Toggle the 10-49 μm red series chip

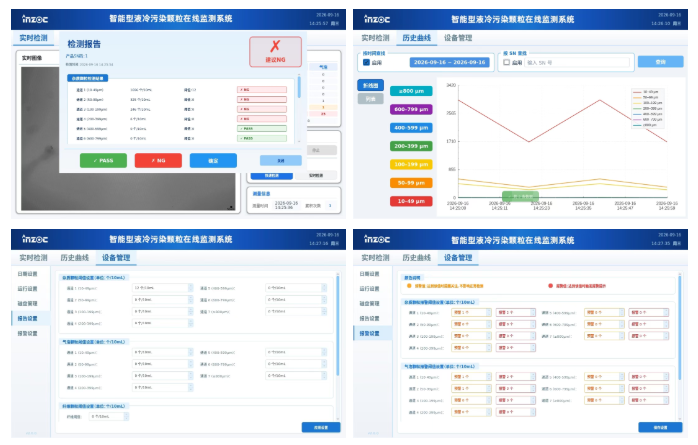tap(411, 201)
